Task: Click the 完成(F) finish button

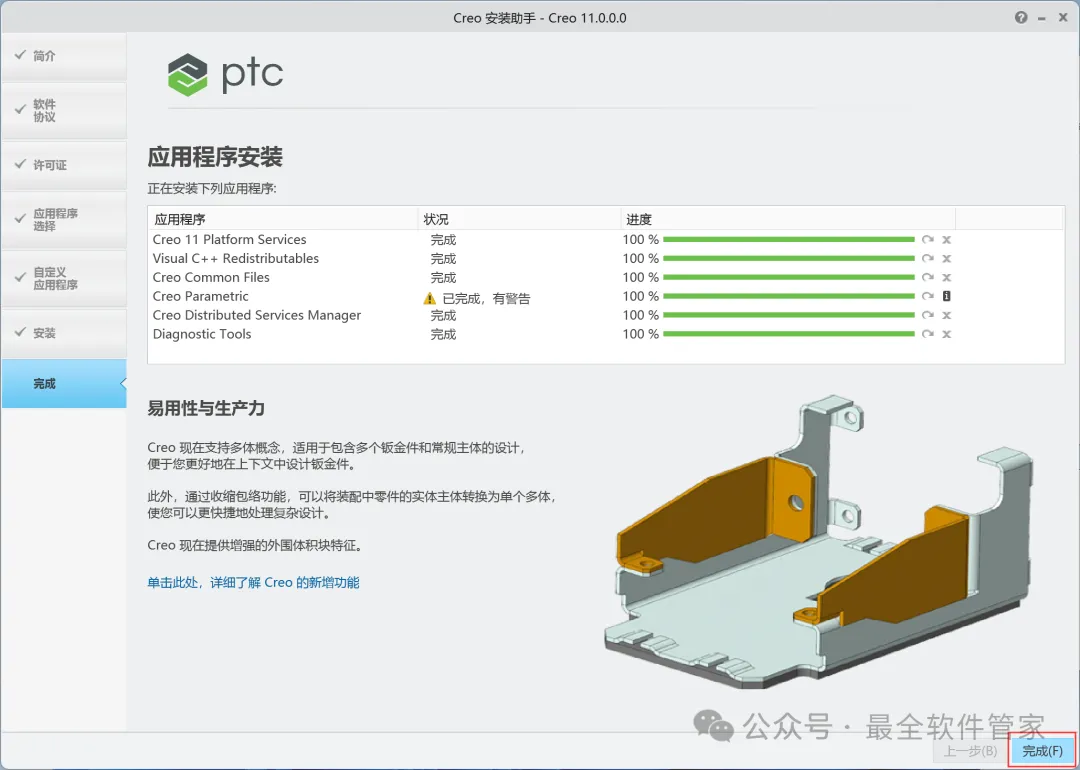Action: (x=1042, y=751)
